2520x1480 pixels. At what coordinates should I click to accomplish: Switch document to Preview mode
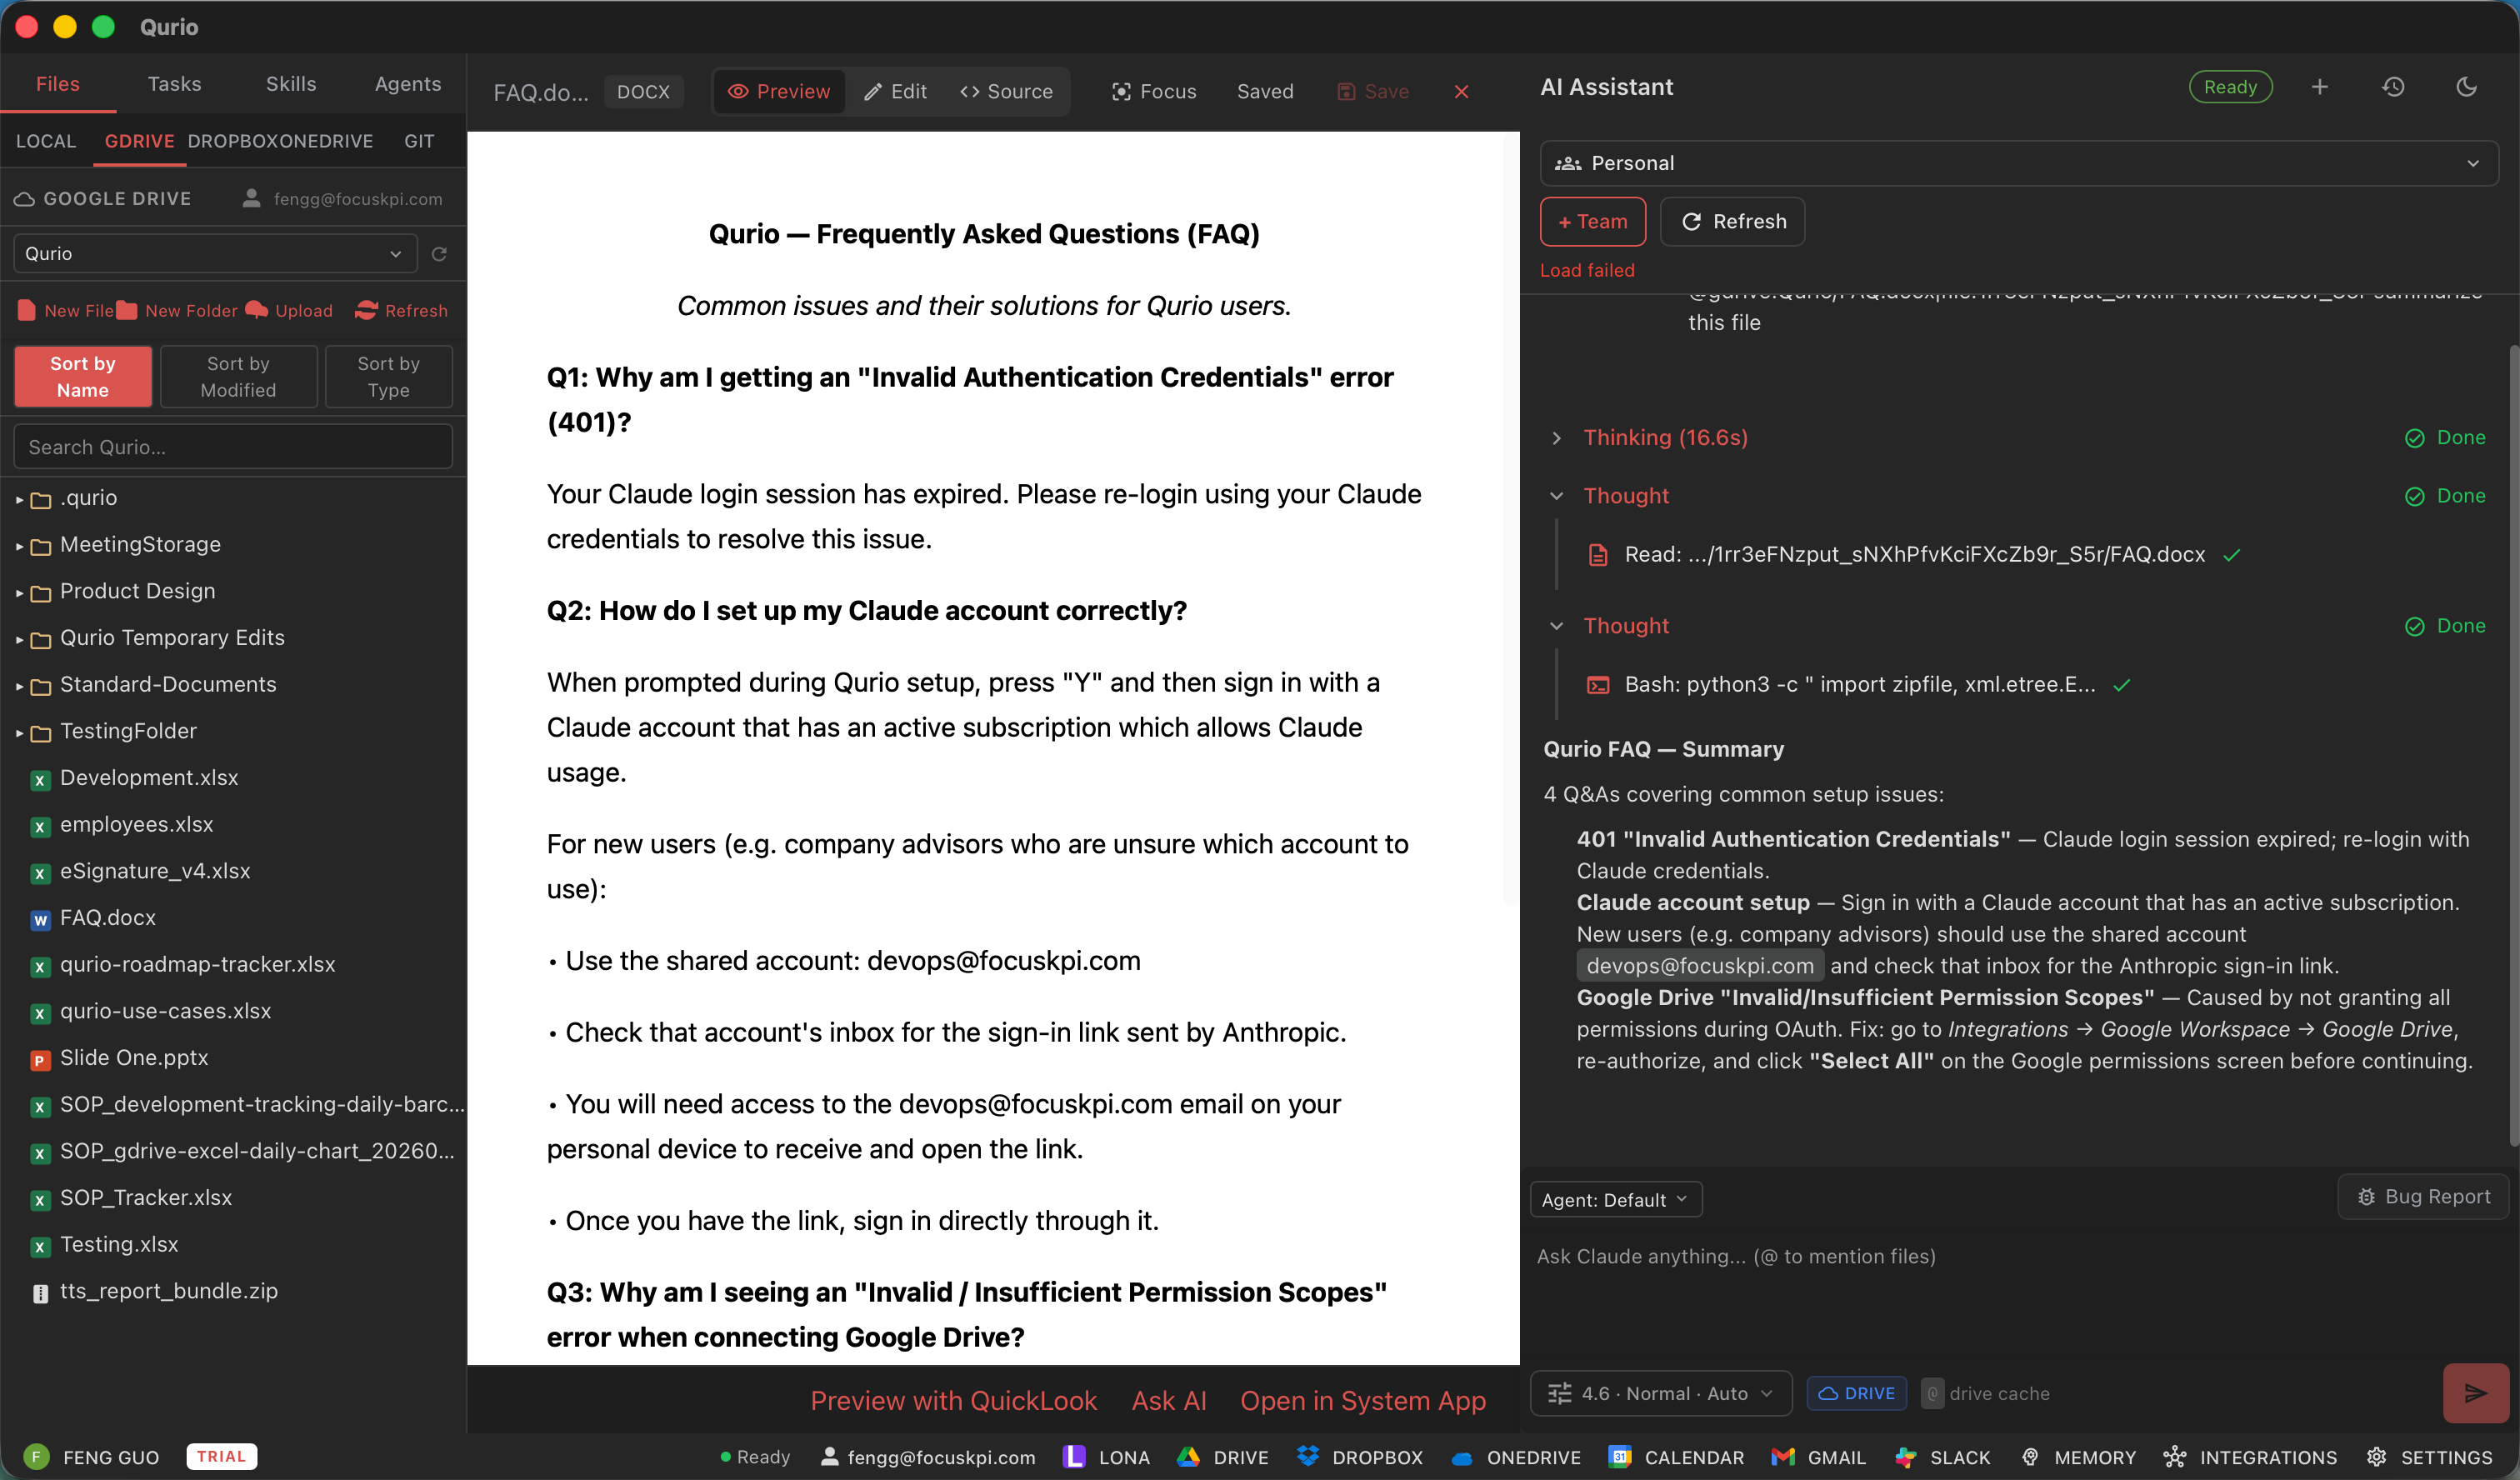tap(779, 92)
